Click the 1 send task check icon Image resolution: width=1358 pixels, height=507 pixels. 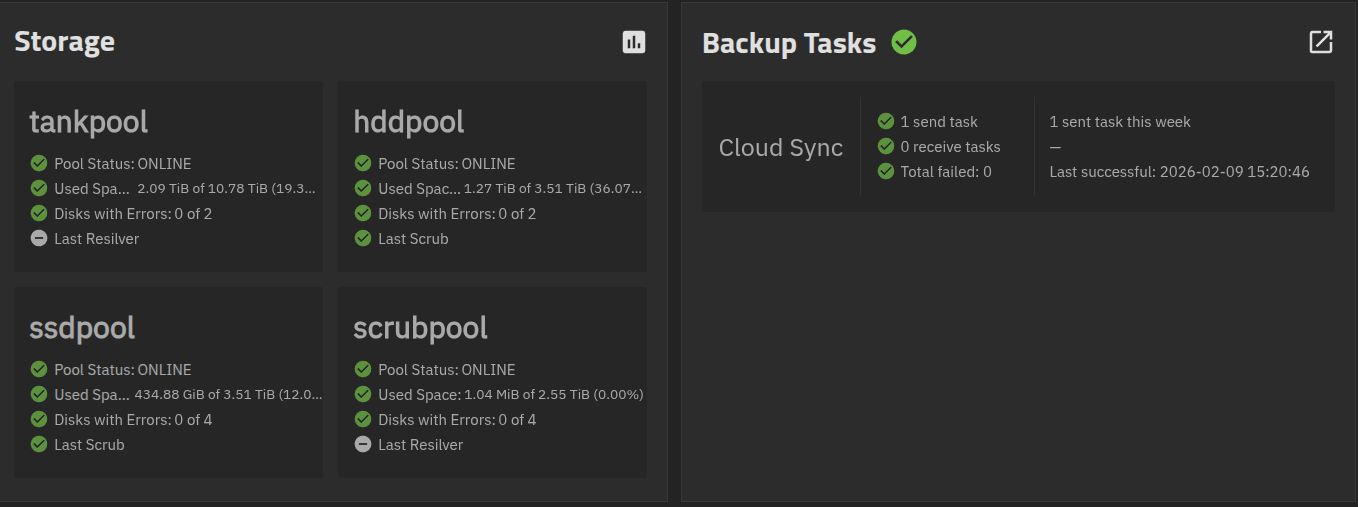pos(886,122)
